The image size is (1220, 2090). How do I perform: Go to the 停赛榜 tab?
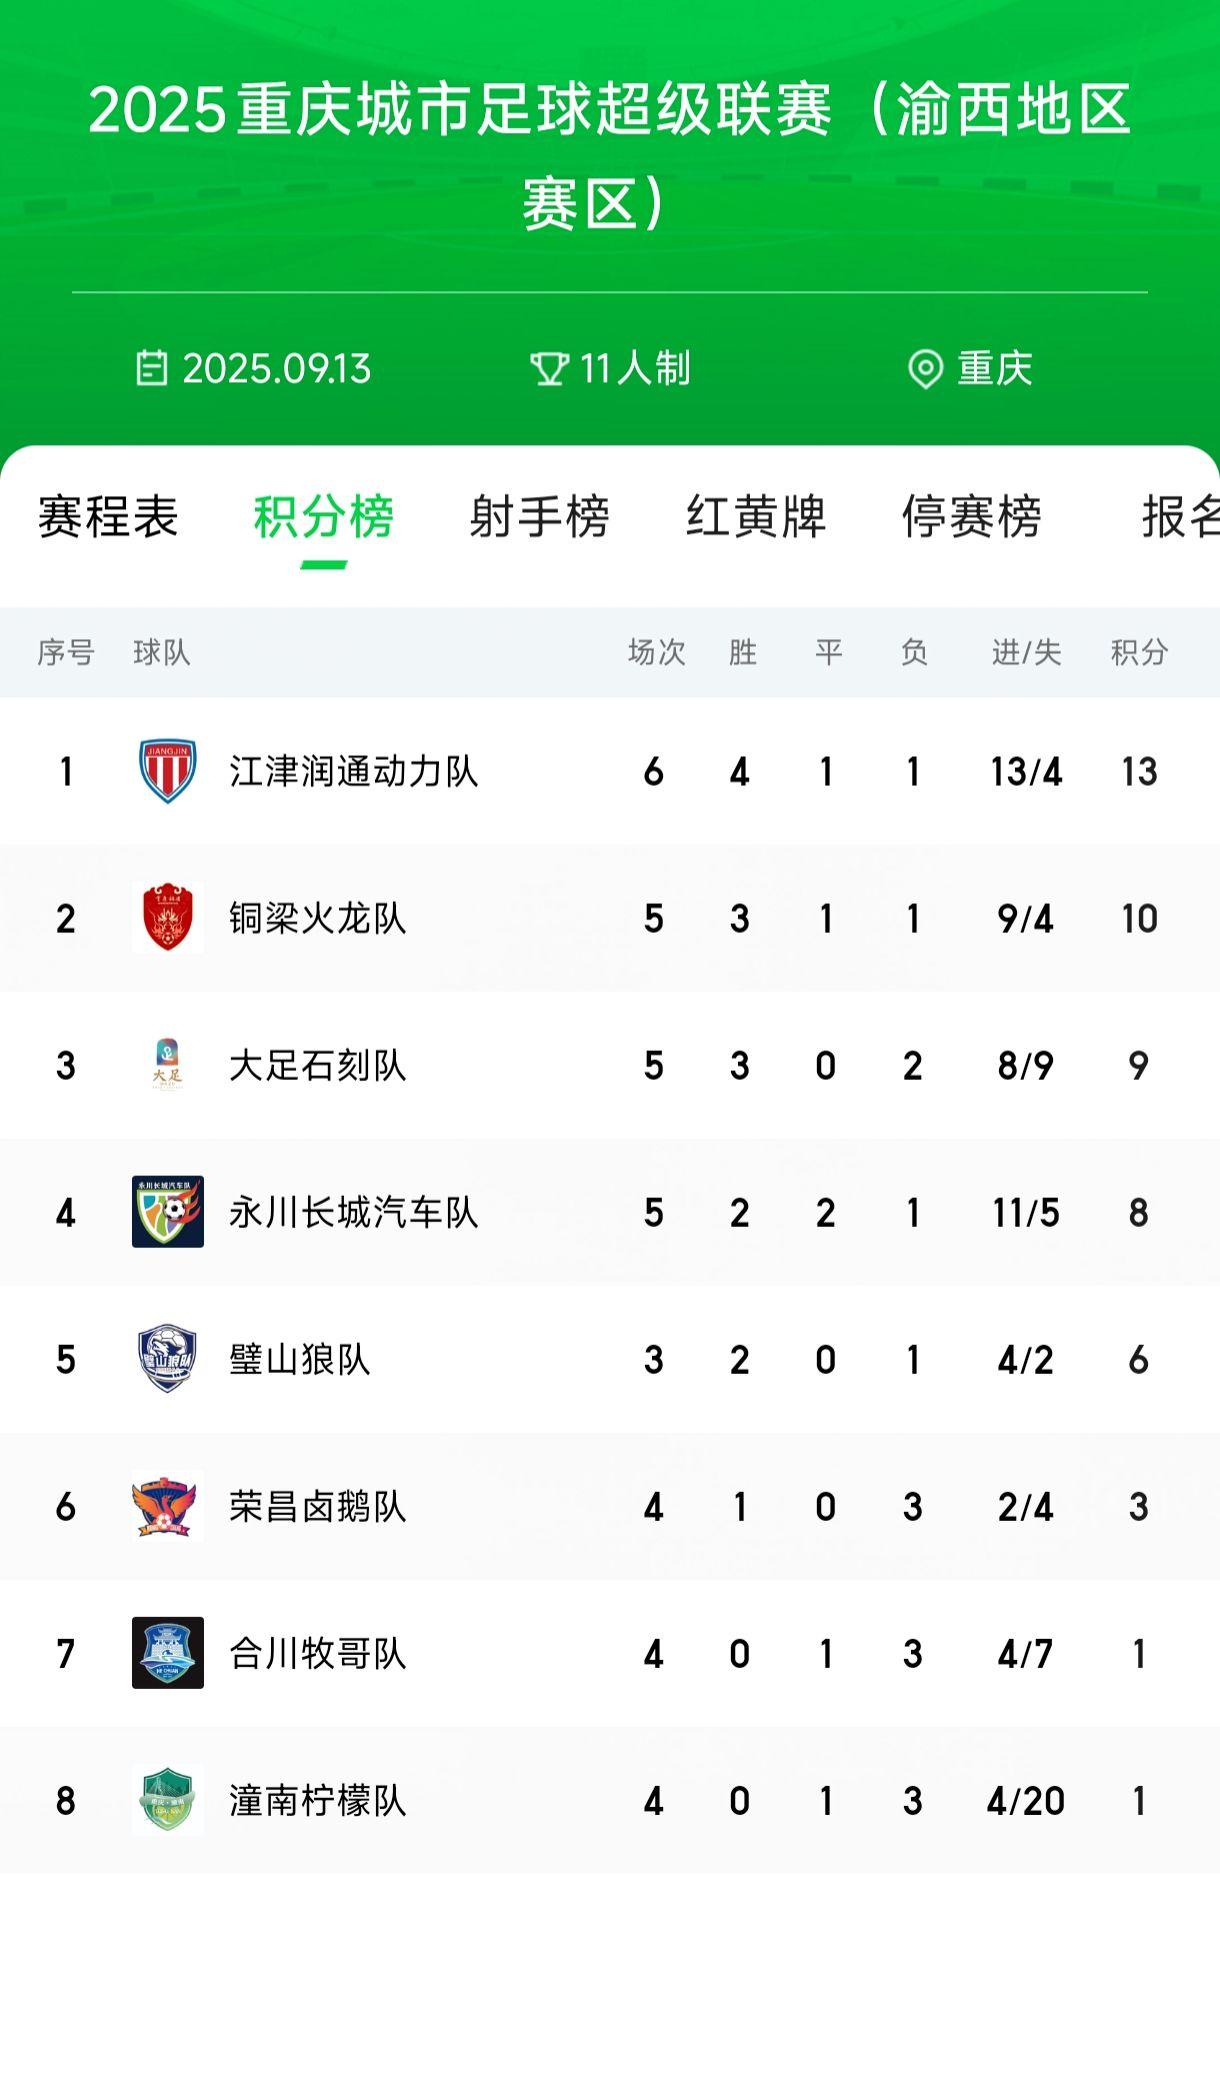click(972, 517)
